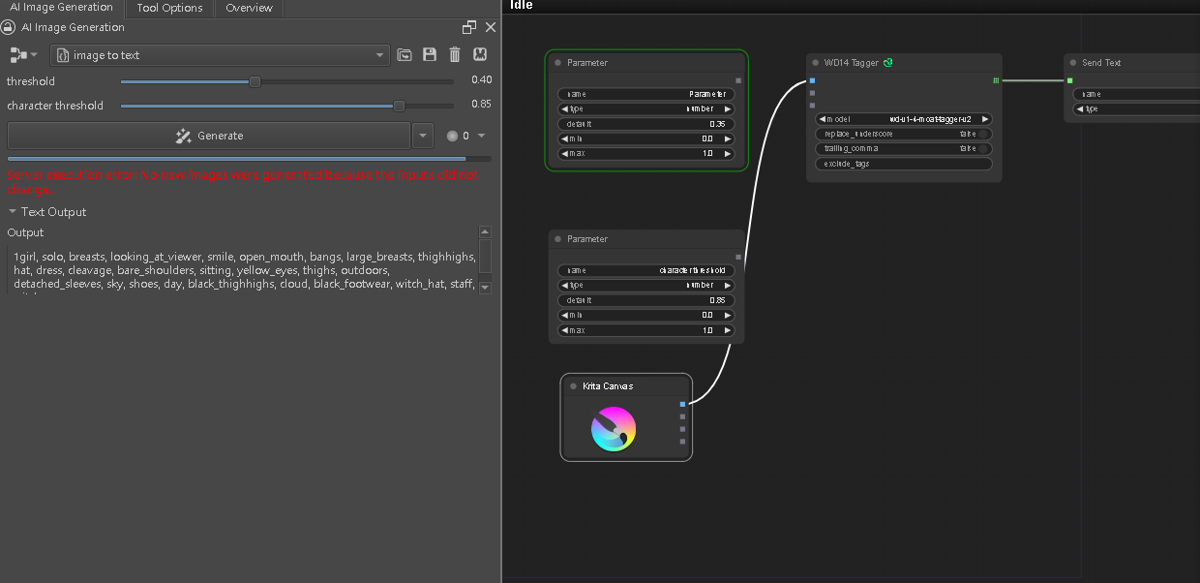Click the rightmost web export icon in toolbar

pos(480,55)
